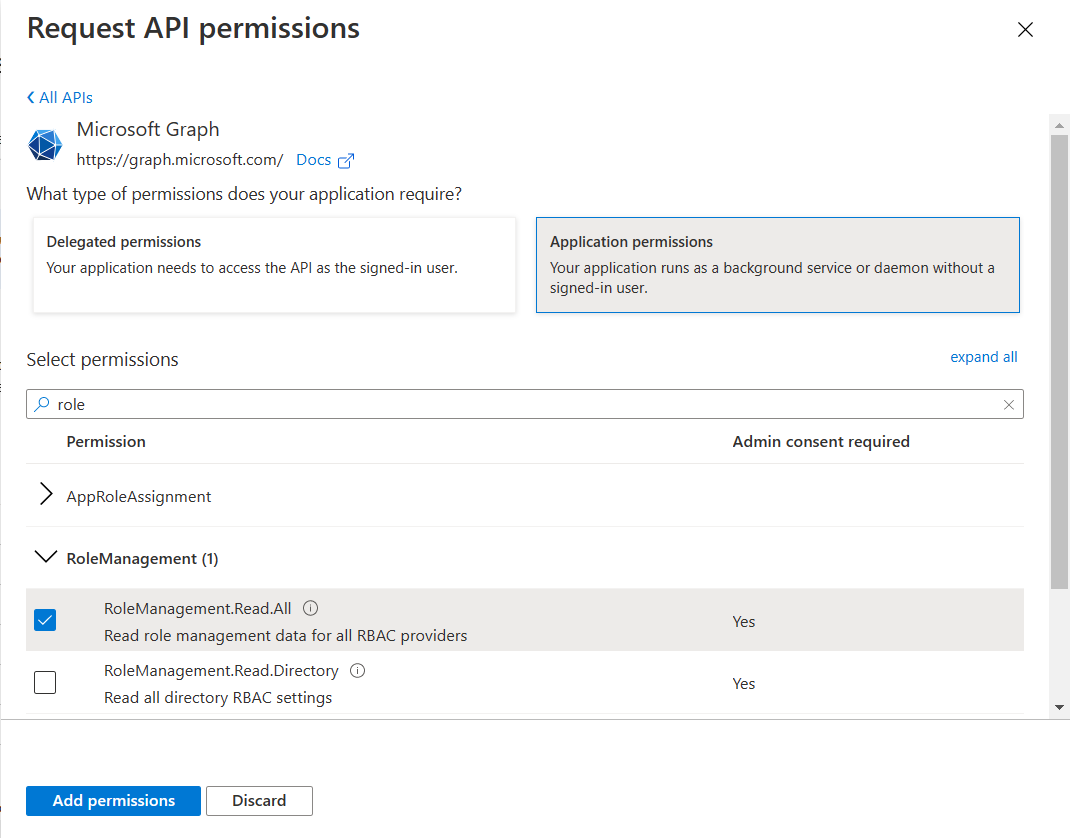Expand the AppRoleAssignment permission group
Viewport: 1070px width, 838px height.
(45, 496)
